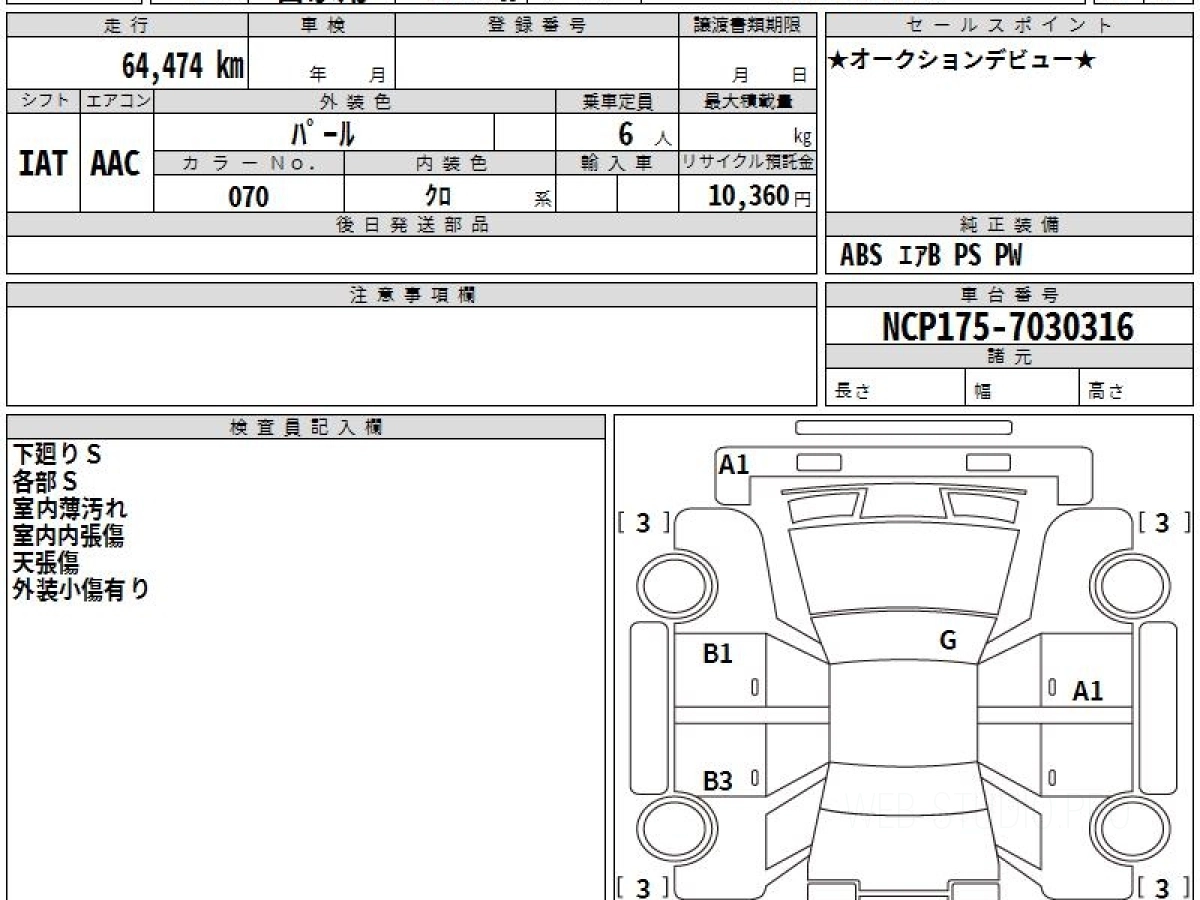Select the セールスポイント heading
1200x900 pixels.
click(1010, 26)
